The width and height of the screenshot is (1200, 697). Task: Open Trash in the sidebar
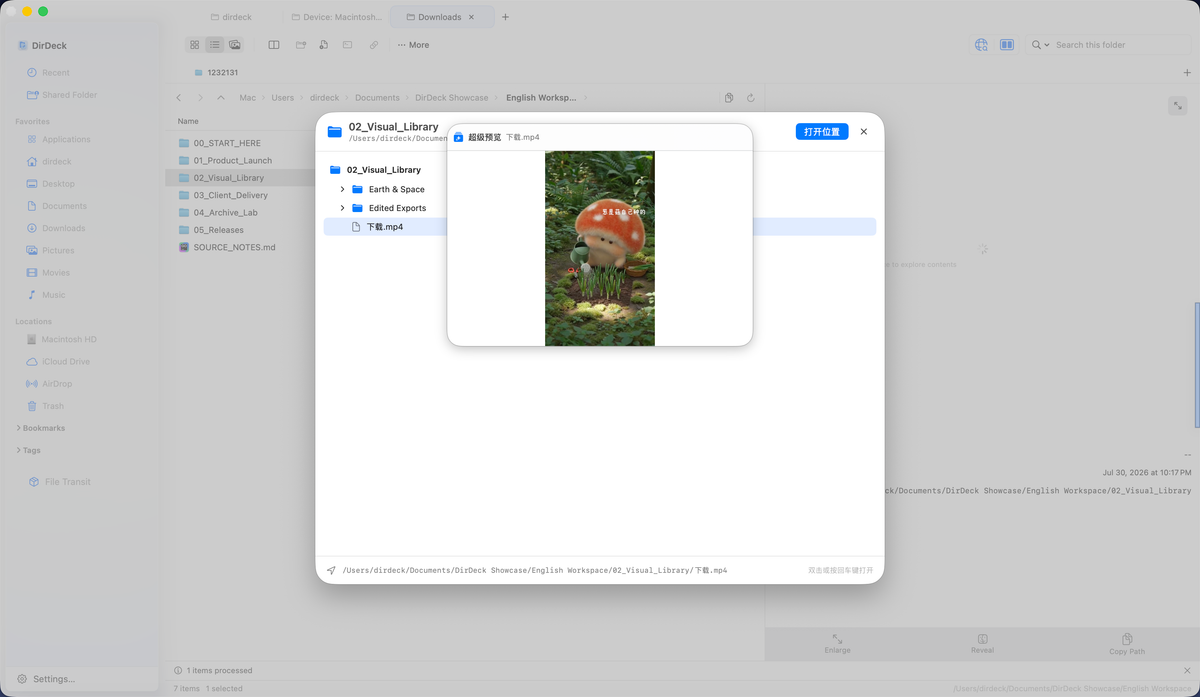point(53,406)
